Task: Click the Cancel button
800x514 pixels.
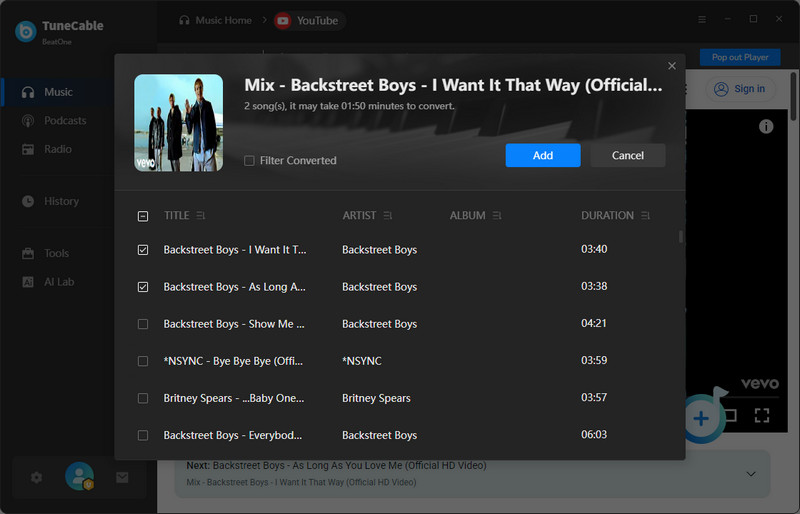Action: tap(627, 155)
